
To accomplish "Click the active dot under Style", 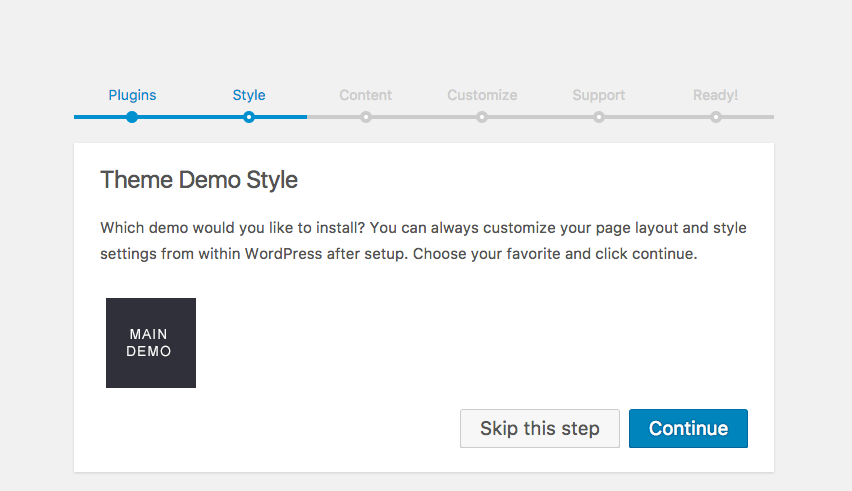I will pos(249,117).
